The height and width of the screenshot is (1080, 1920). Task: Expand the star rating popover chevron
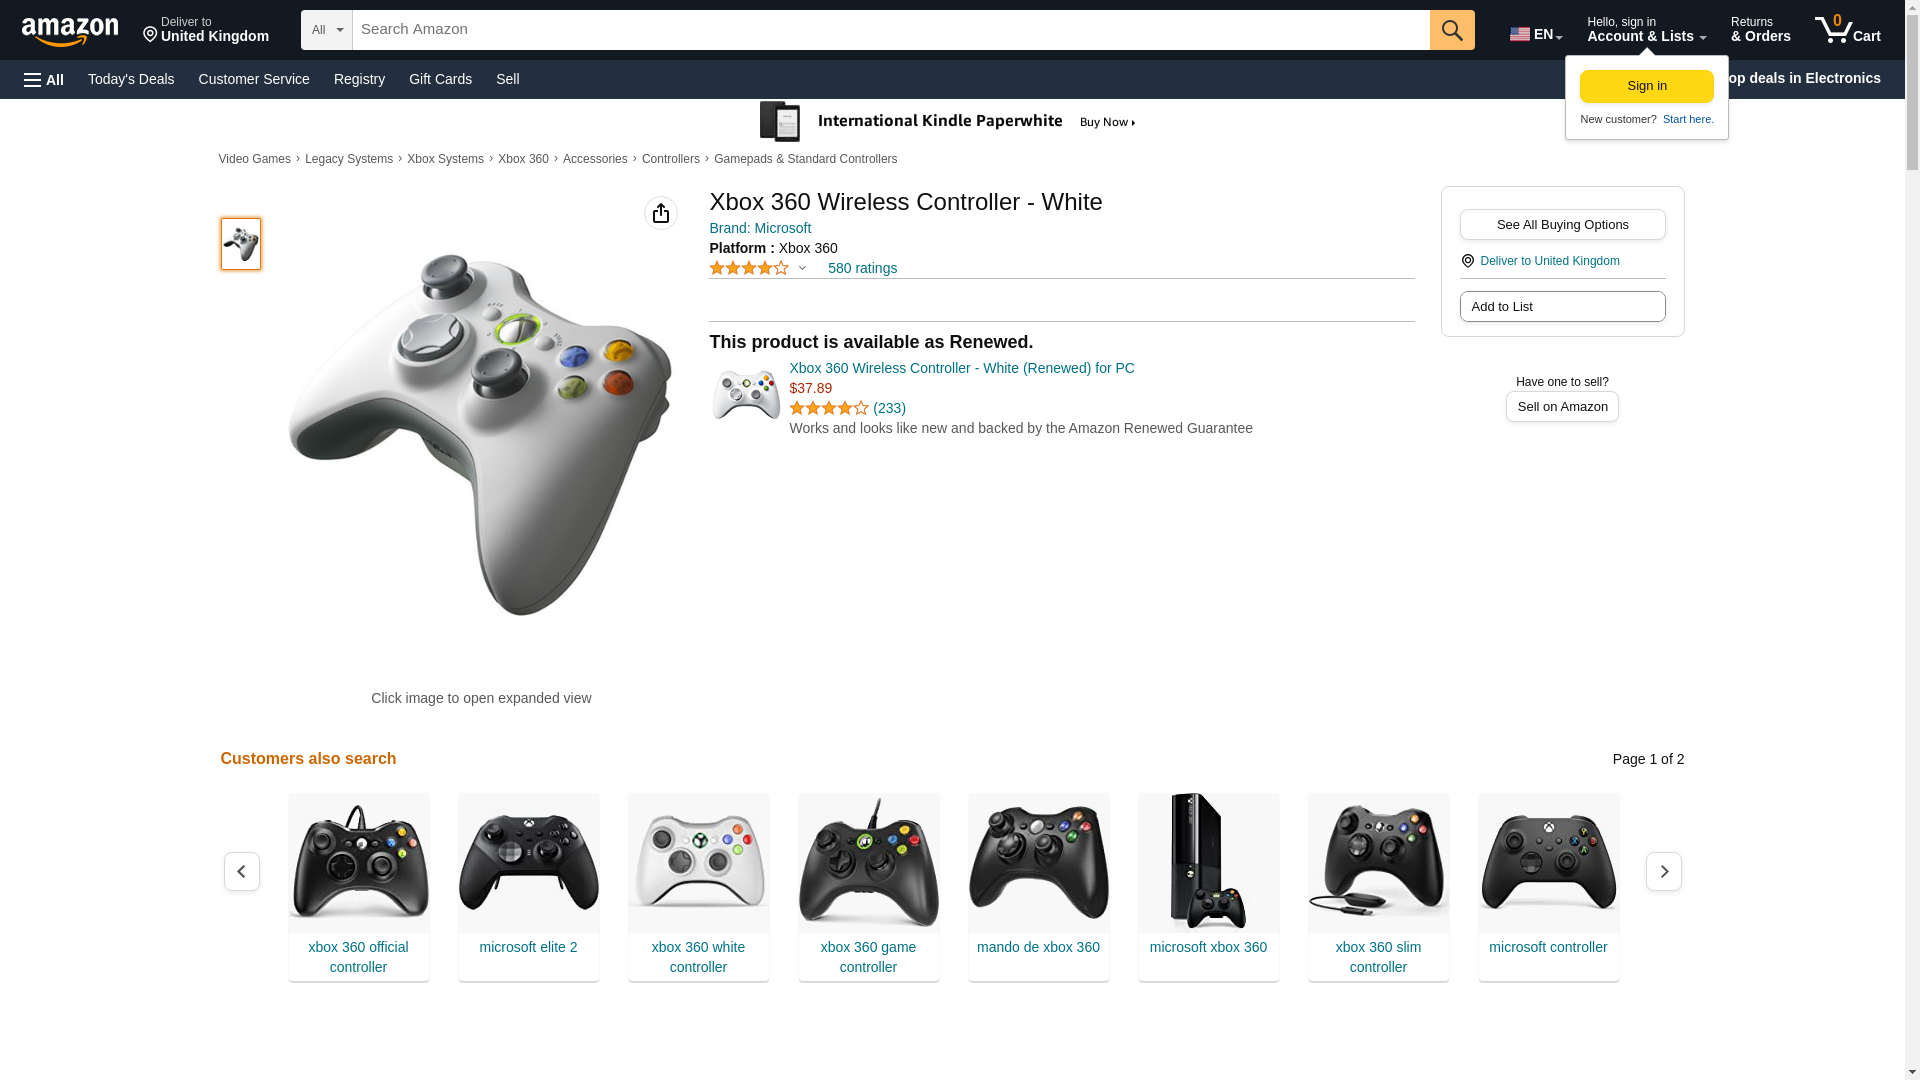pos(802,268)
